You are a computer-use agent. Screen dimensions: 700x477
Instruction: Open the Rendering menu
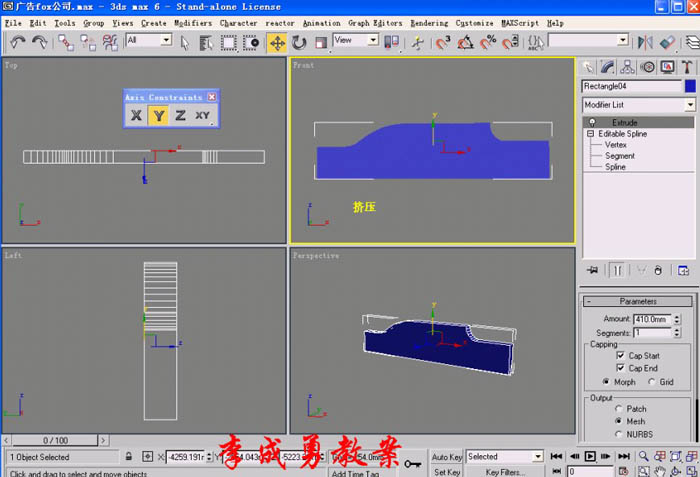point(429,23)
